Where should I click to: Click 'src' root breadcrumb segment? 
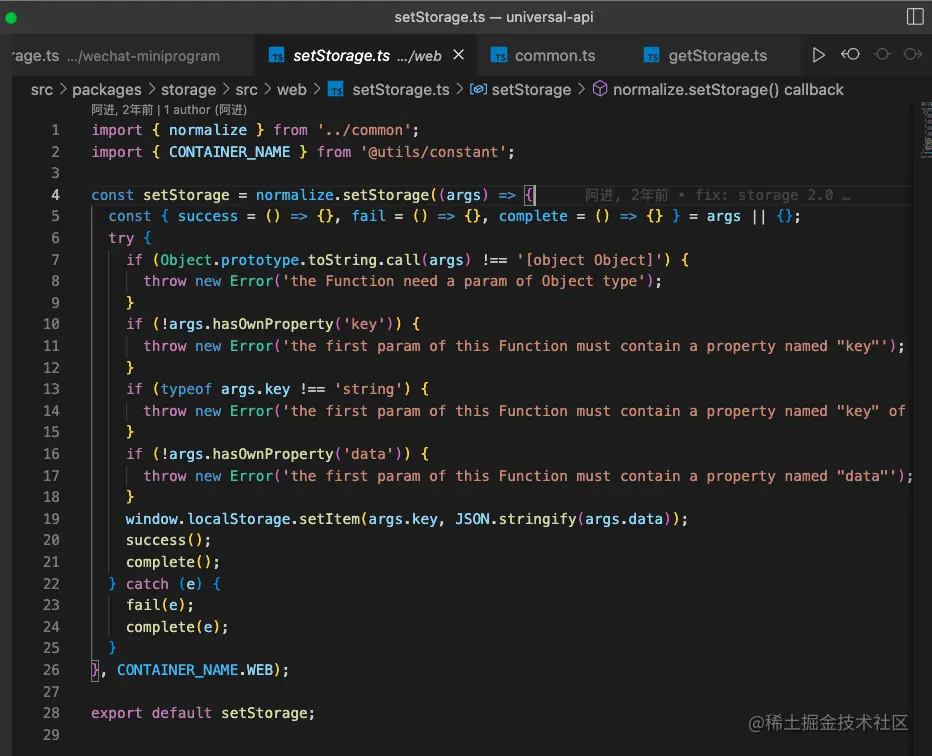(42, 90)
